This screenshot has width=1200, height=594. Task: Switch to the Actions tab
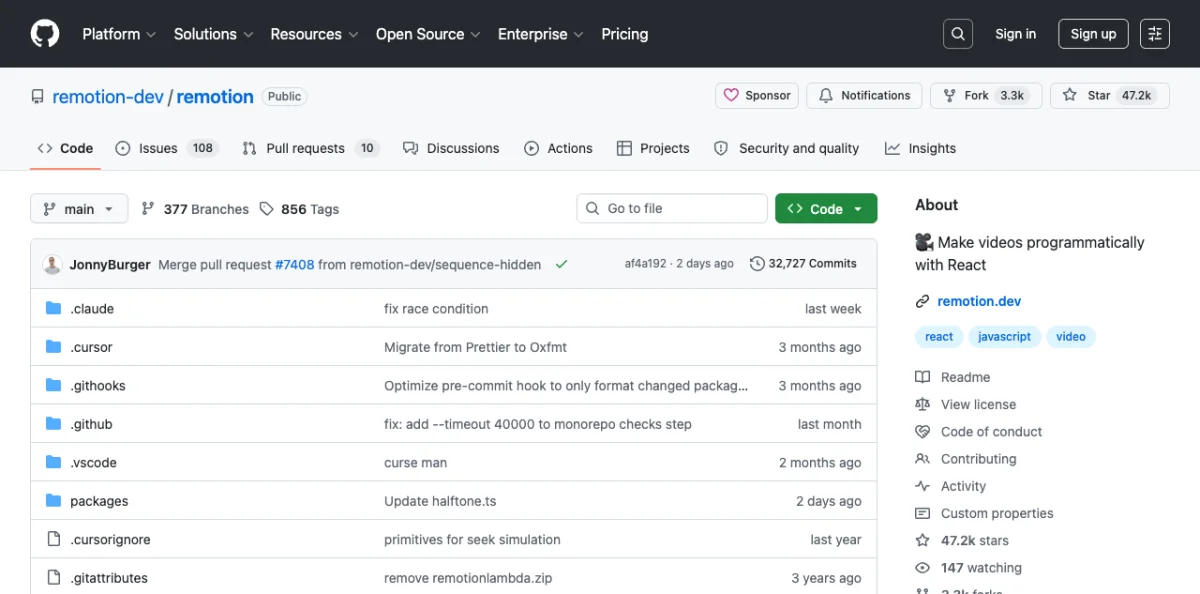point(559,148)
